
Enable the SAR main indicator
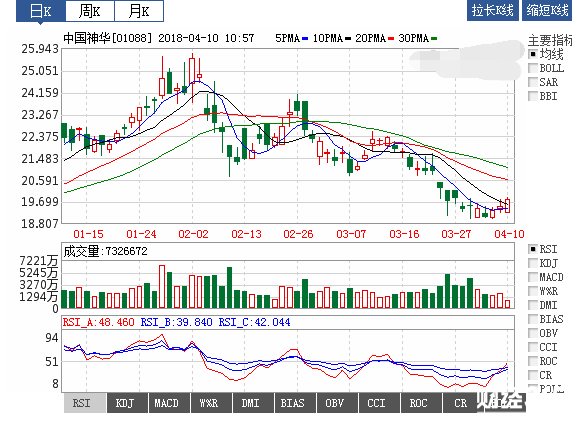pyautogui.click(x=533, y=82)
